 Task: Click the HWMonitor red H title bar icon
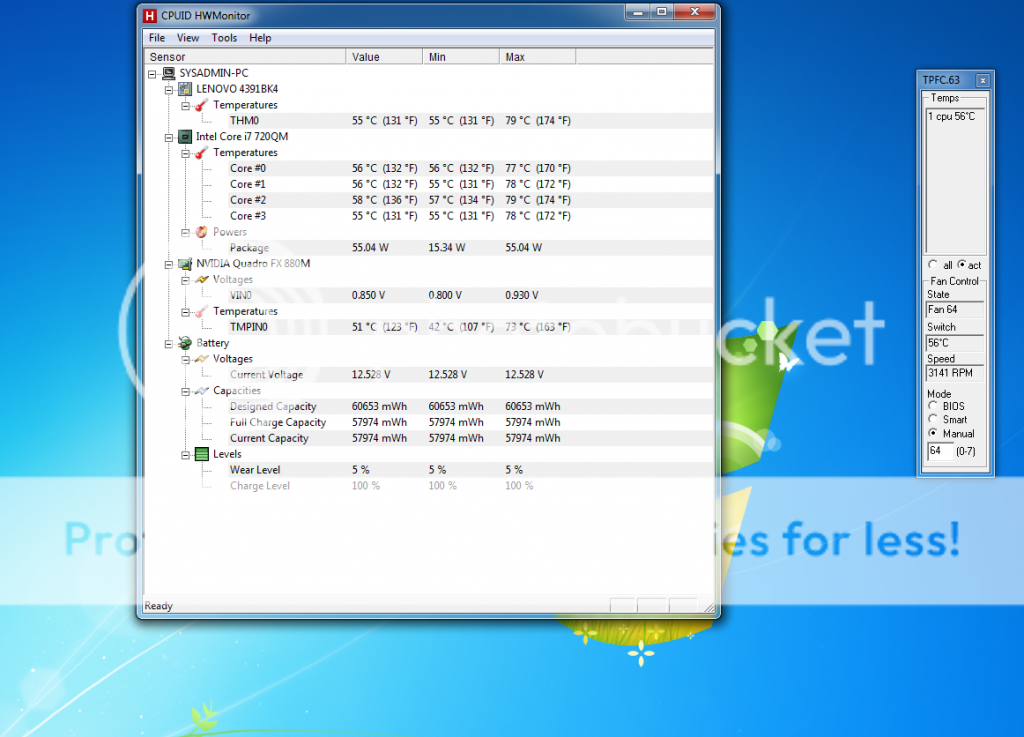[150, 15]
